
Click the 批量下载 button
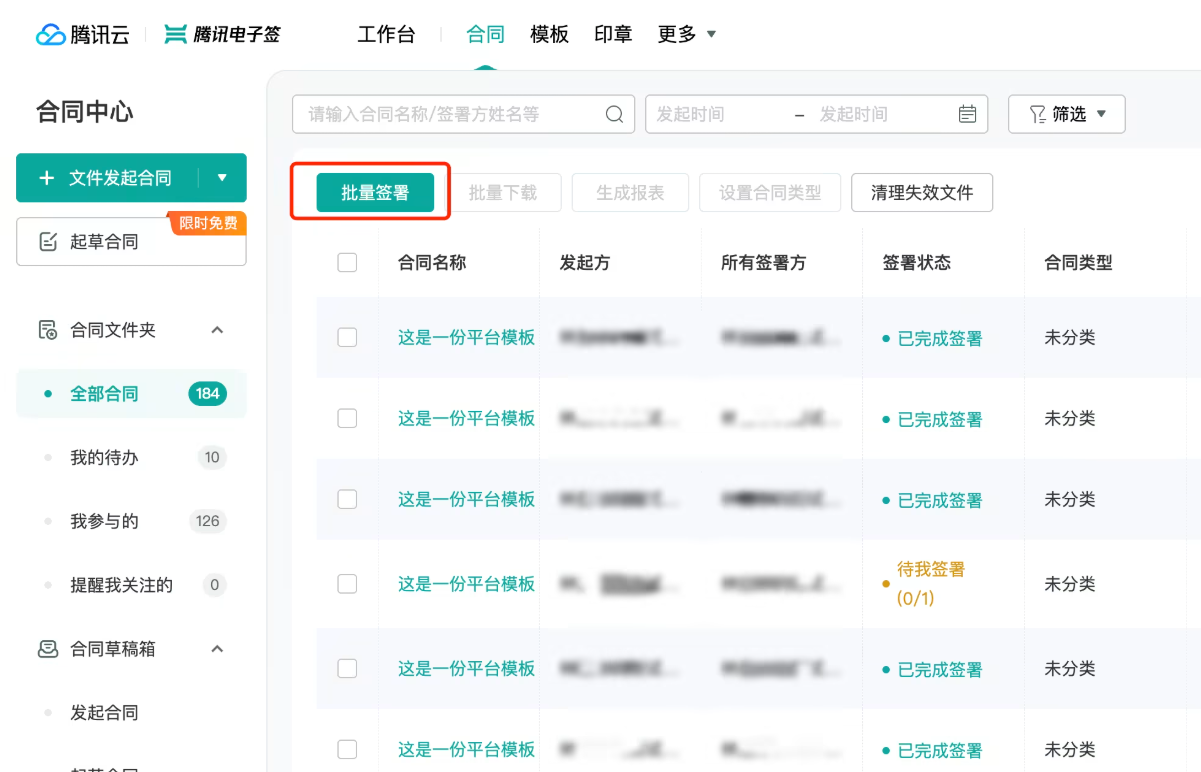[x=503, y=193]
